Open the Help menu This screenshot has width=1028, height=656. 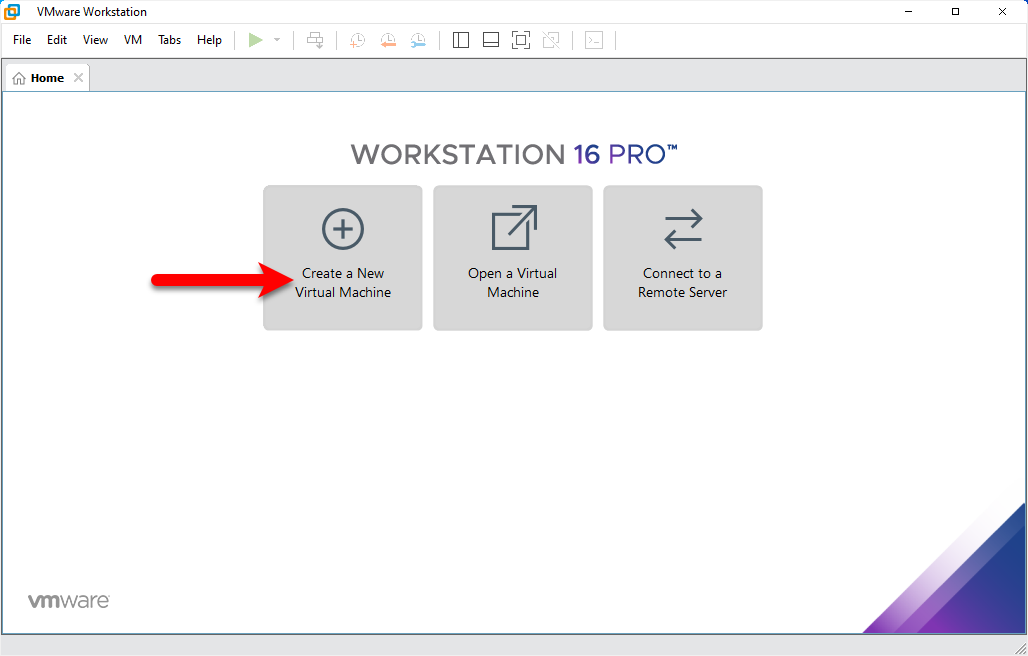(209, 40)
